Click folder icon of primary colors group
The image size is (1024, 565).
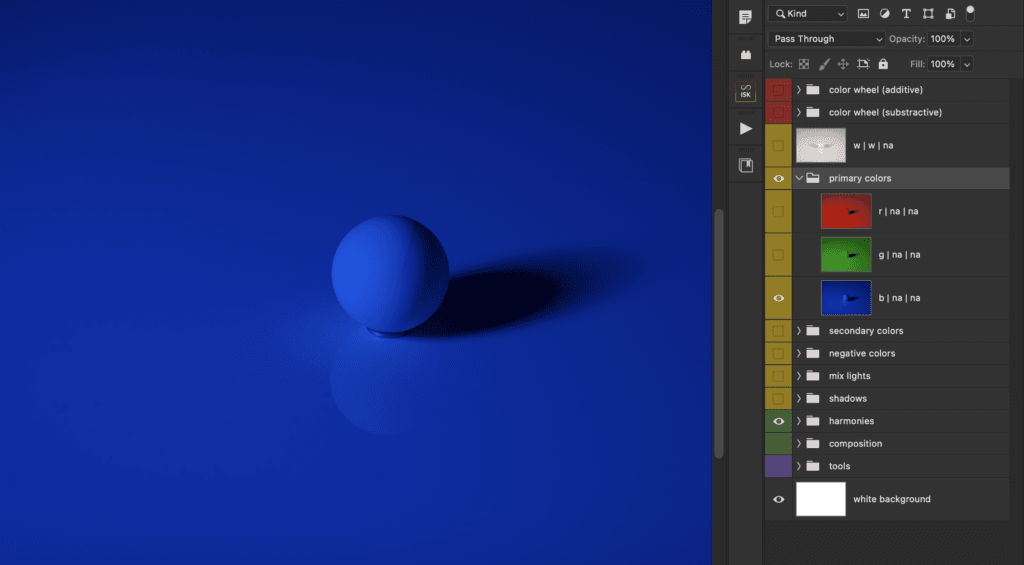[812, 178]
